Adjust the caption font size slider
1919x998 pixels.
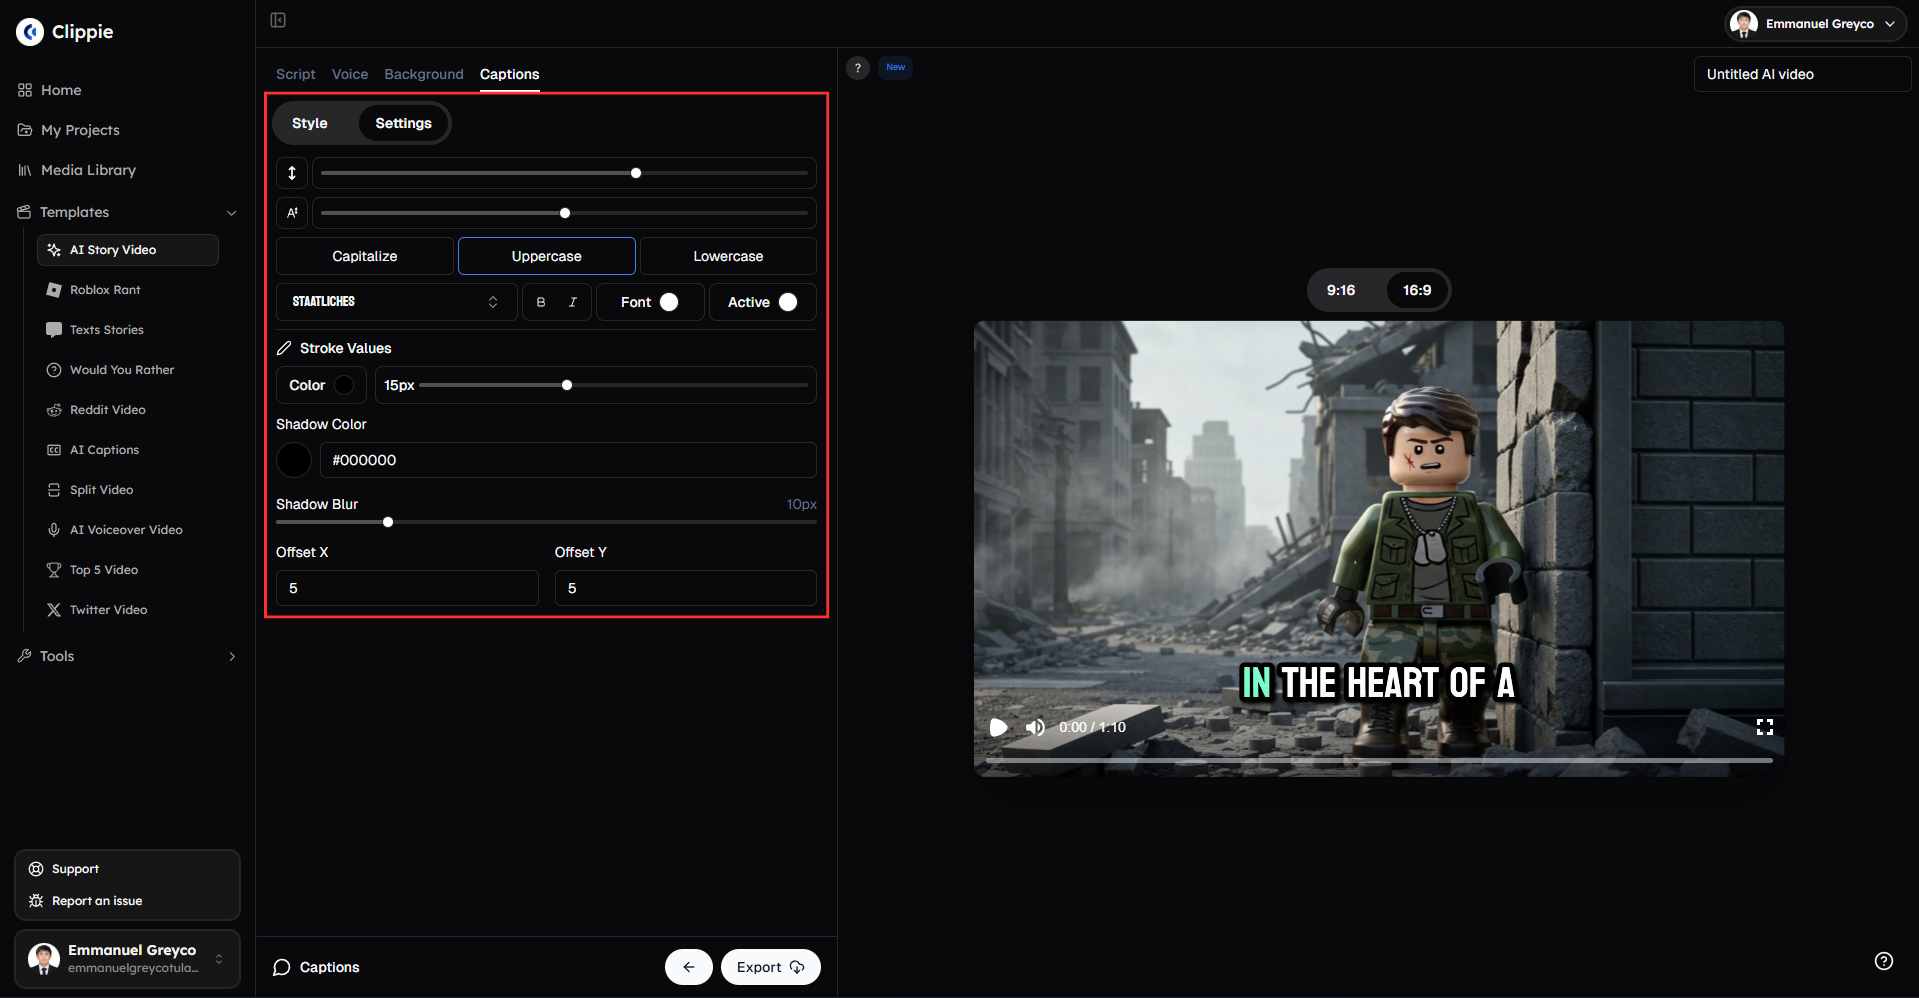coord(564,213)
